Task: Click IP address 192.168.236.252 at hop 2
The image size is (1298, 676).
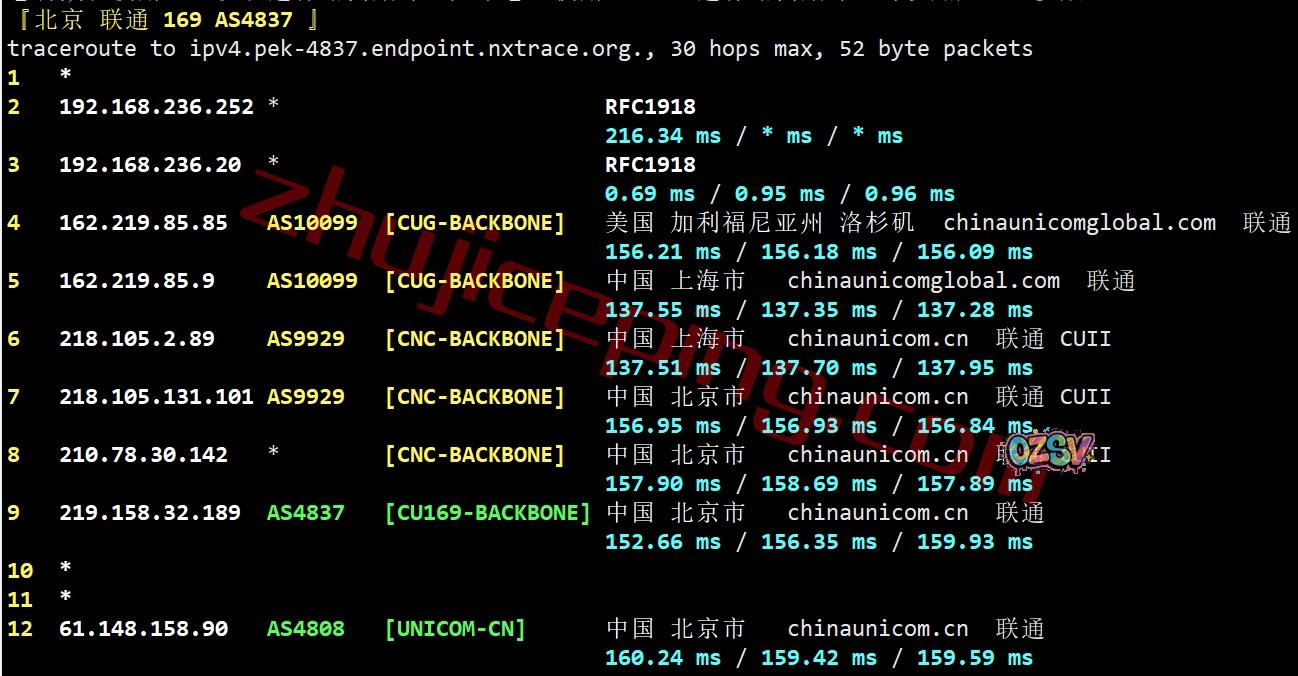Action: (156, 106)
